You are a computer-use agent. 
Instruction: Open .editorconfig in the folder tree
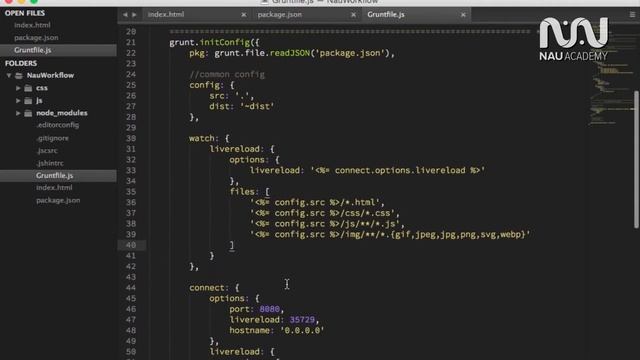click(x=58, y=125)
